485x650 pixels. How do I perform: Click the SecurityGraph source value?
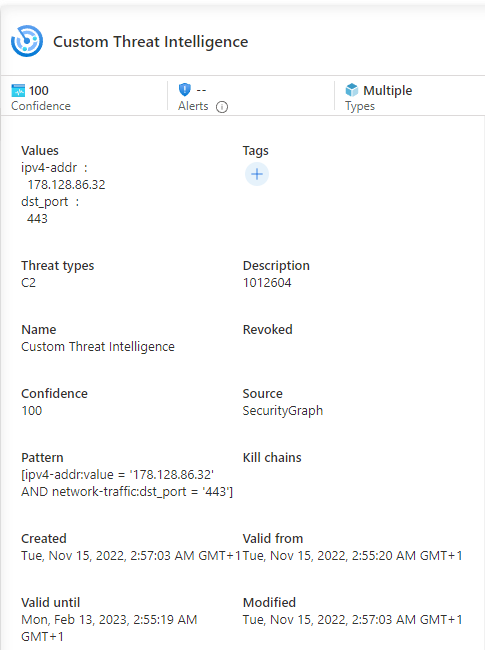click(x=283, y=410)
